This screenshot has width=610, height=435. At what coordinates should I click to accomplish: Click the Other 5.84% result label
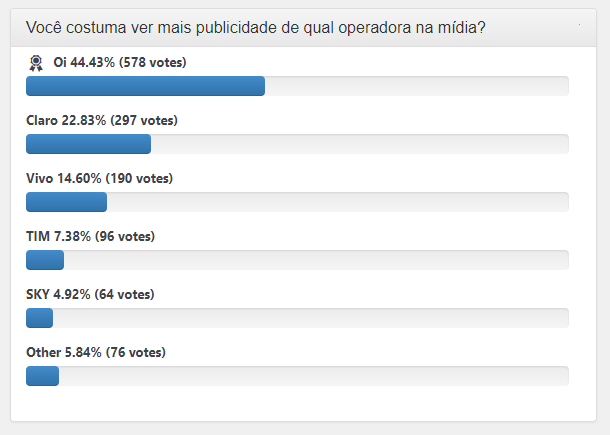pos(96,353)
